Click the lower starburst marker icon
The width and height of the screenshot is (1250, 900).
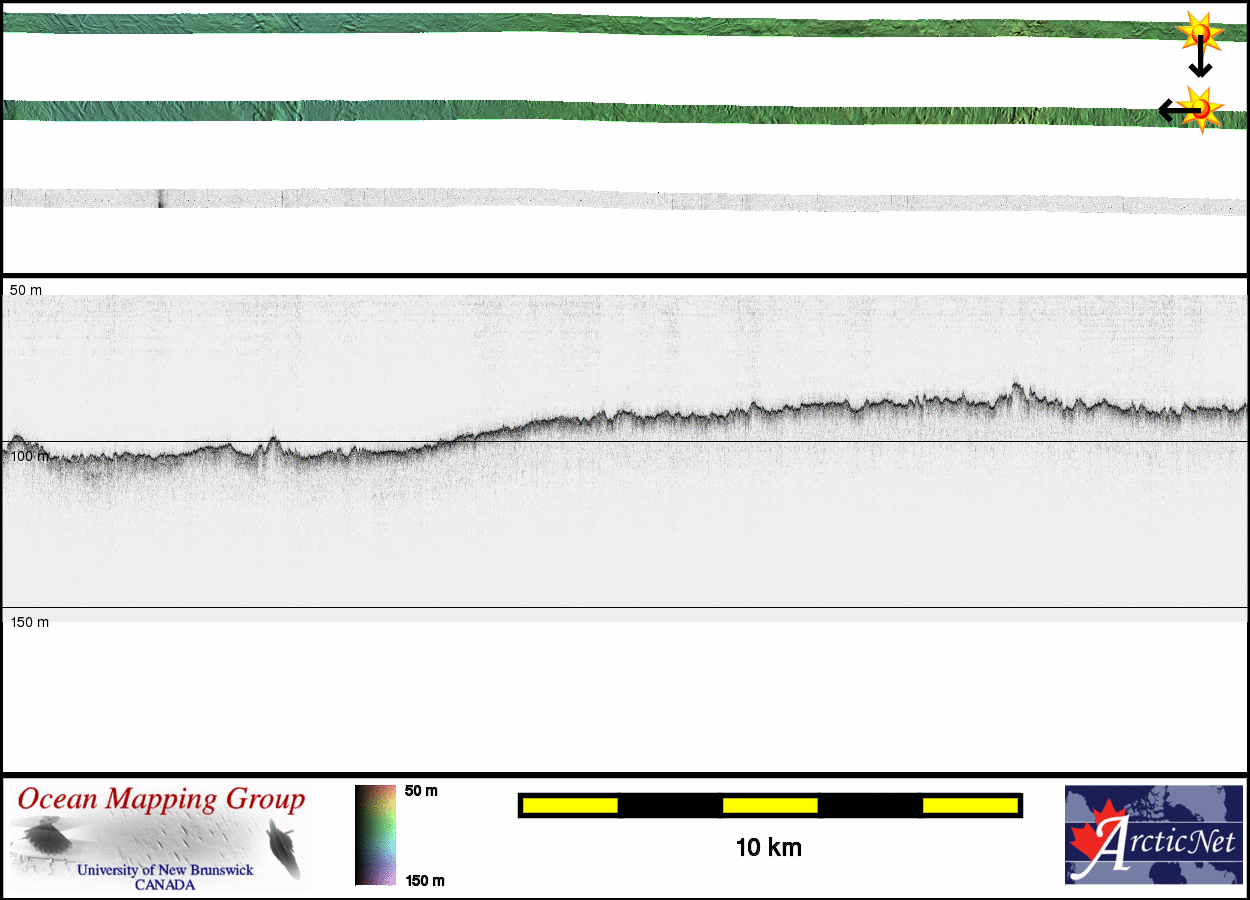[x=1202, y=109]
